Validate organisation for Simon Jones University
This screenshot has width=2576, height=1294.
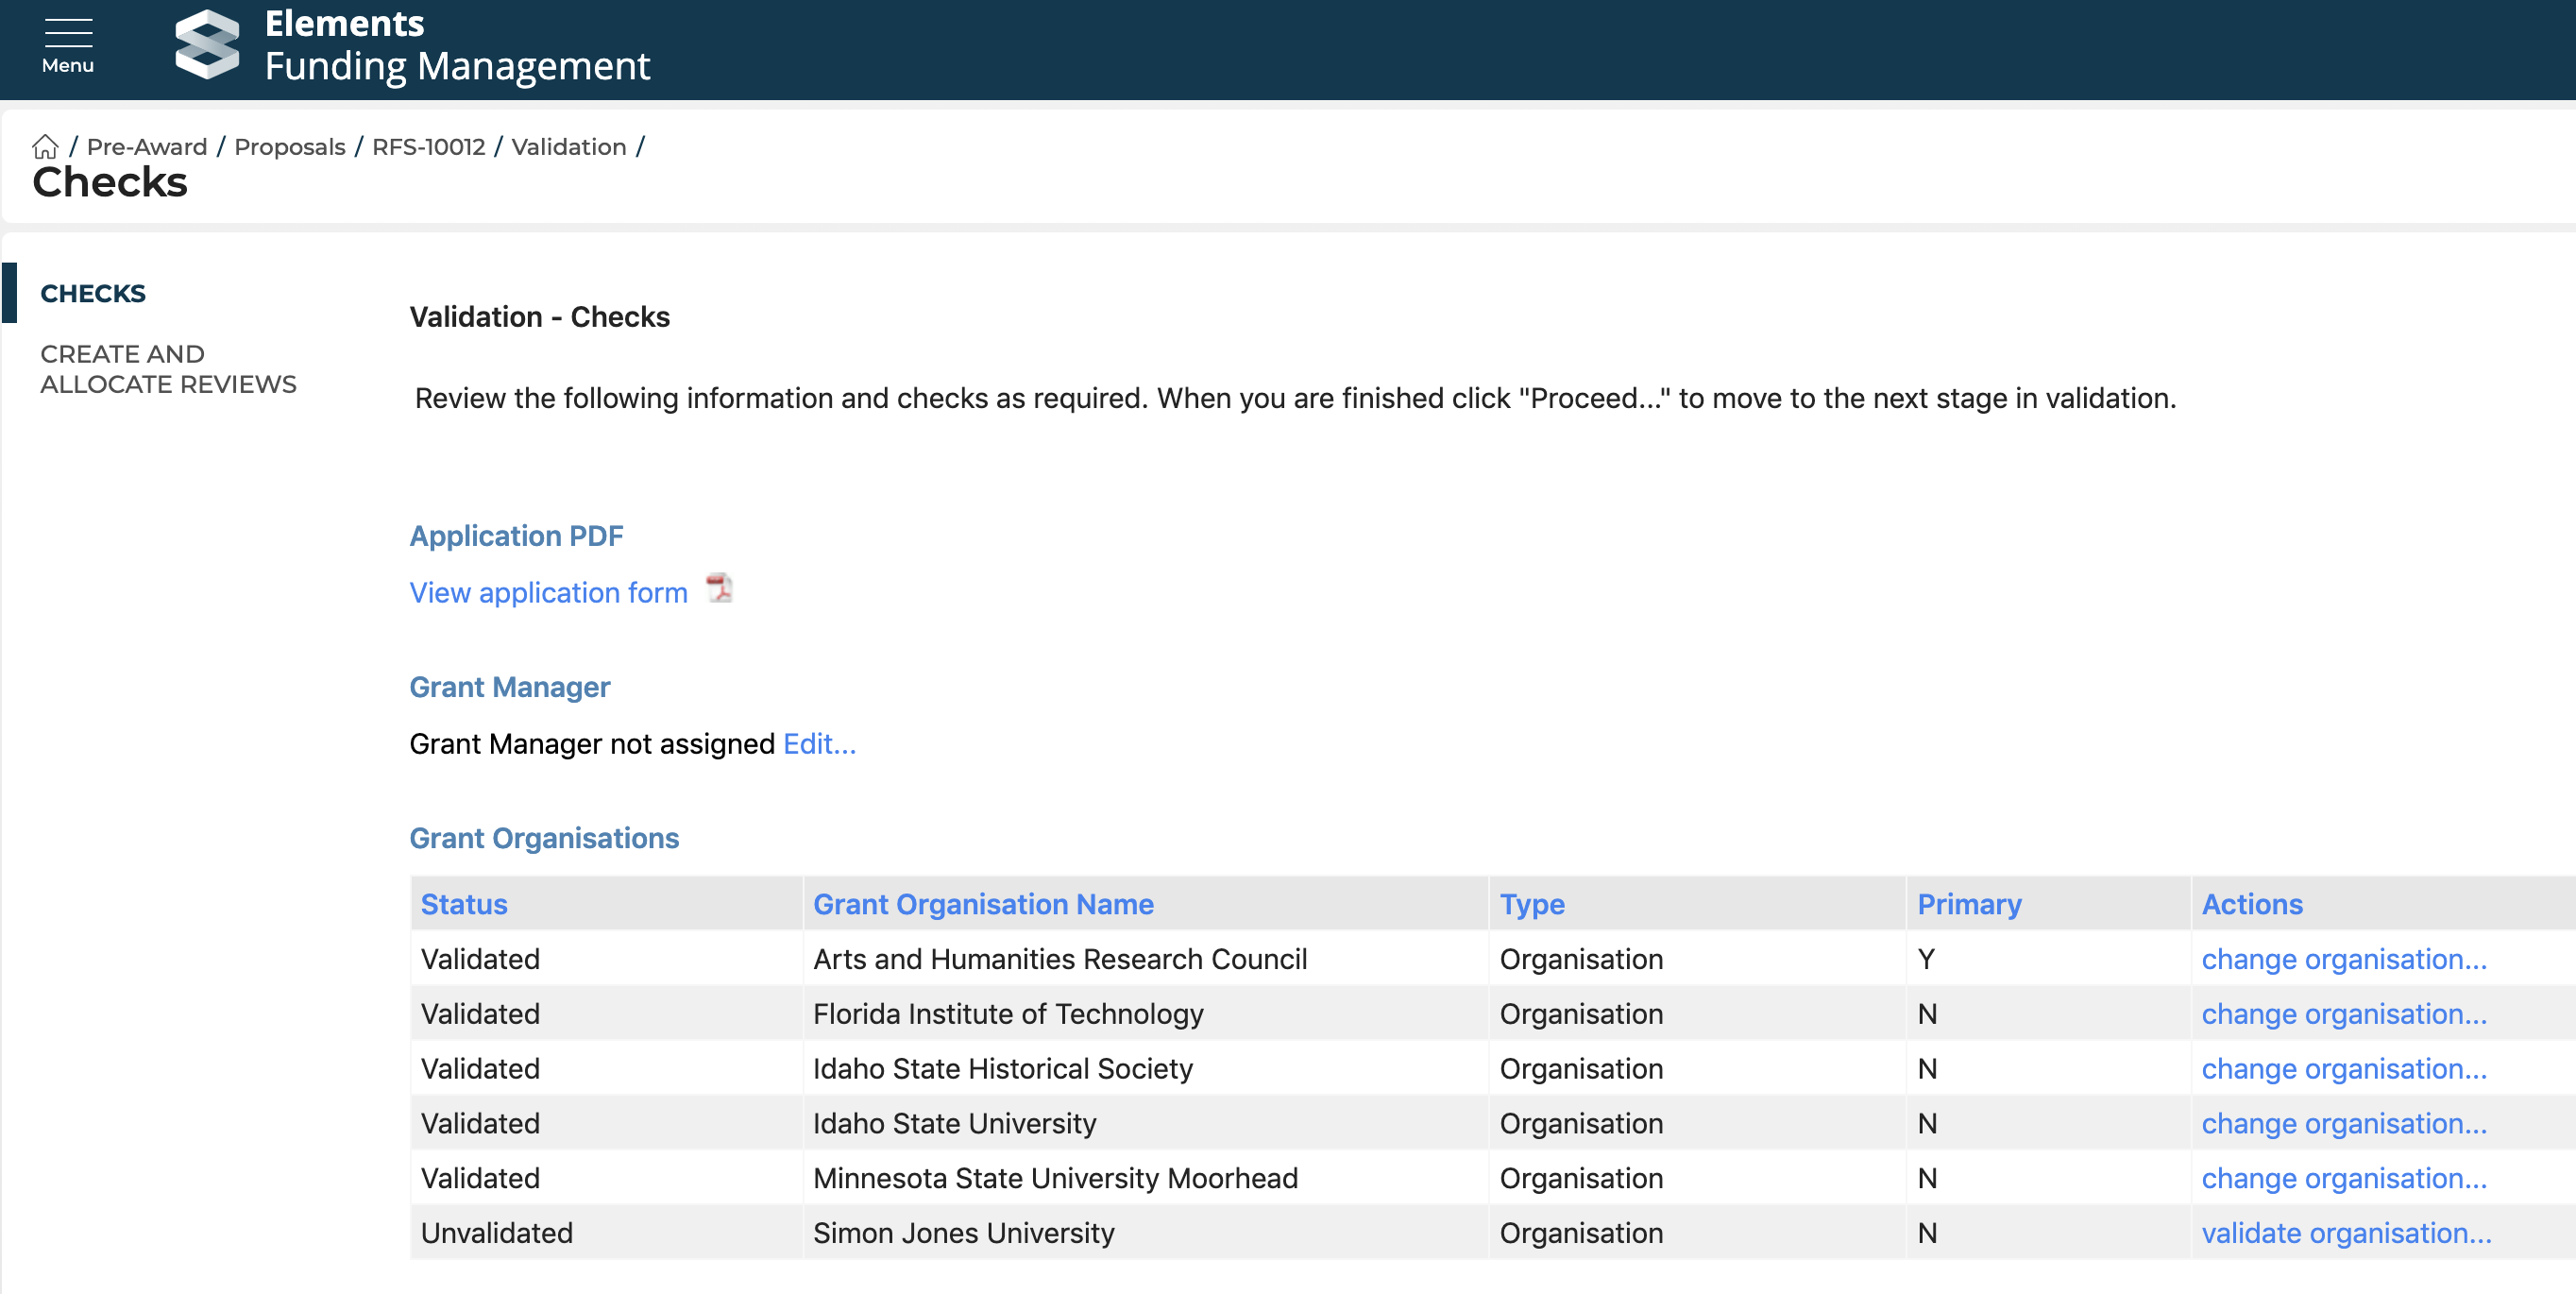coord(2345,1233)
